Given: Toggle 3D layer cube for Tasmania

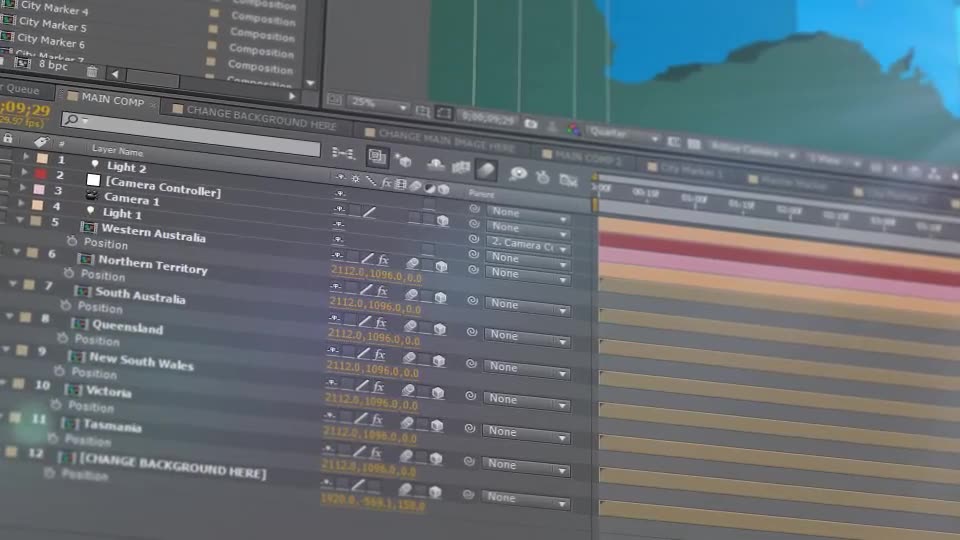Looking at the screenshot, I should 436,458.
